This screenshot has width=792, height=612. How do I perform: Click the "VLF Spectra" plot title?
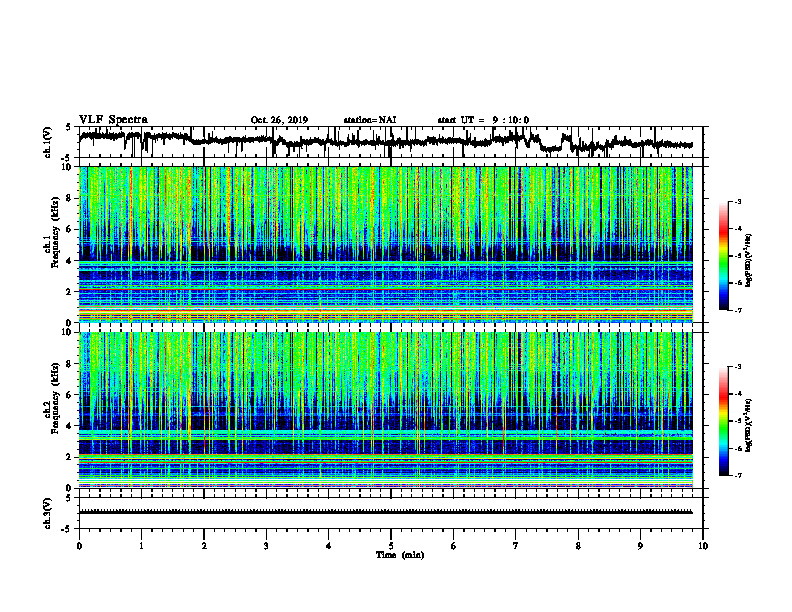tap(113, 120)
